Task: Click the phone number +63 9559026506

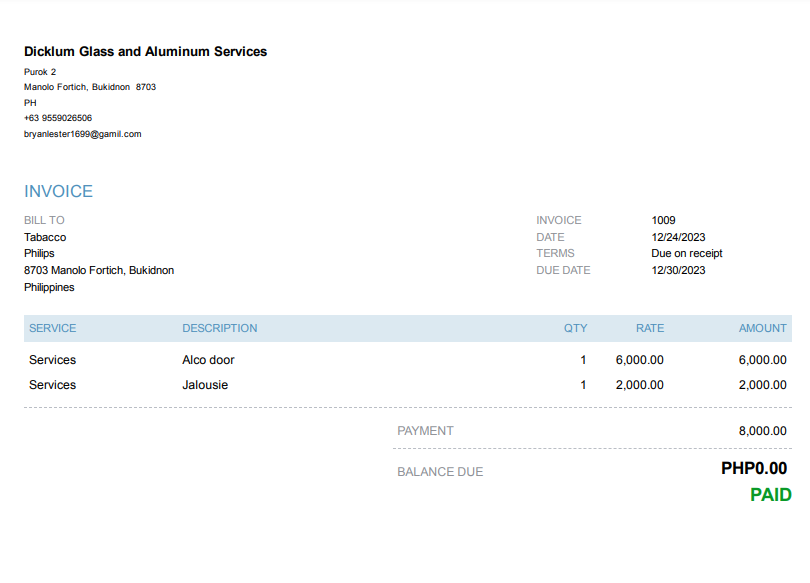Action: 58,118
